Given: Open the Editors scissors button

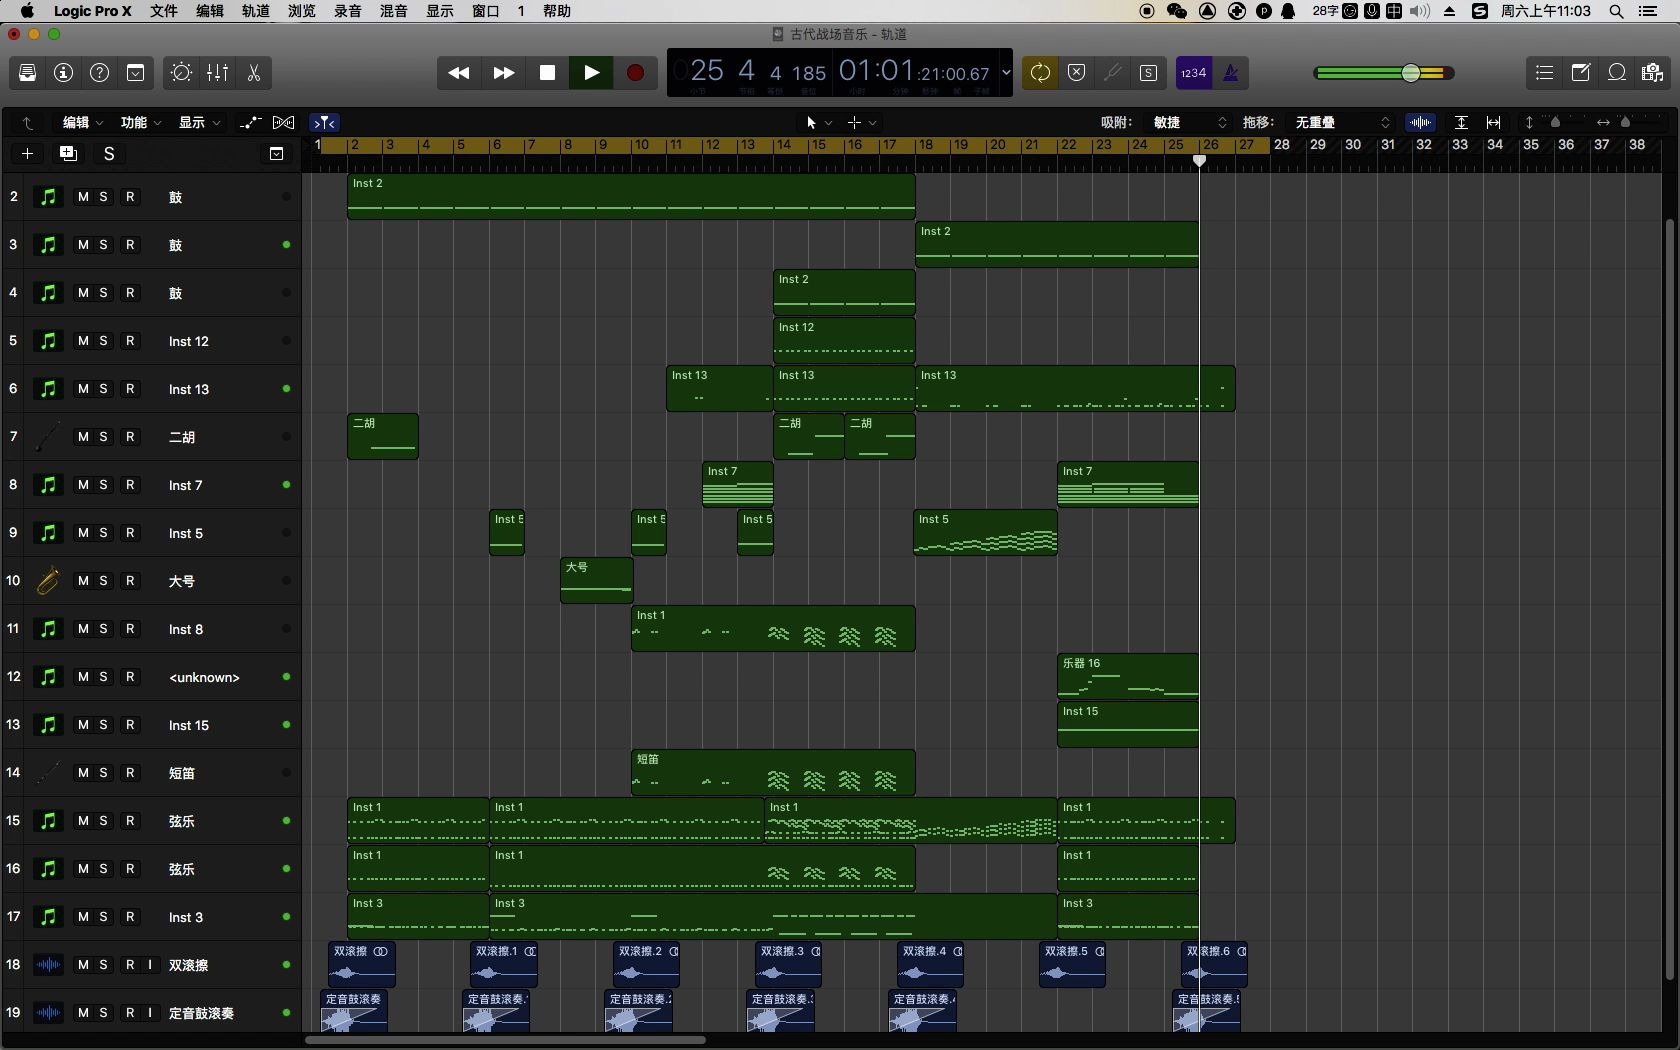Looking at the screenshot, I should [x=254, y=73].
